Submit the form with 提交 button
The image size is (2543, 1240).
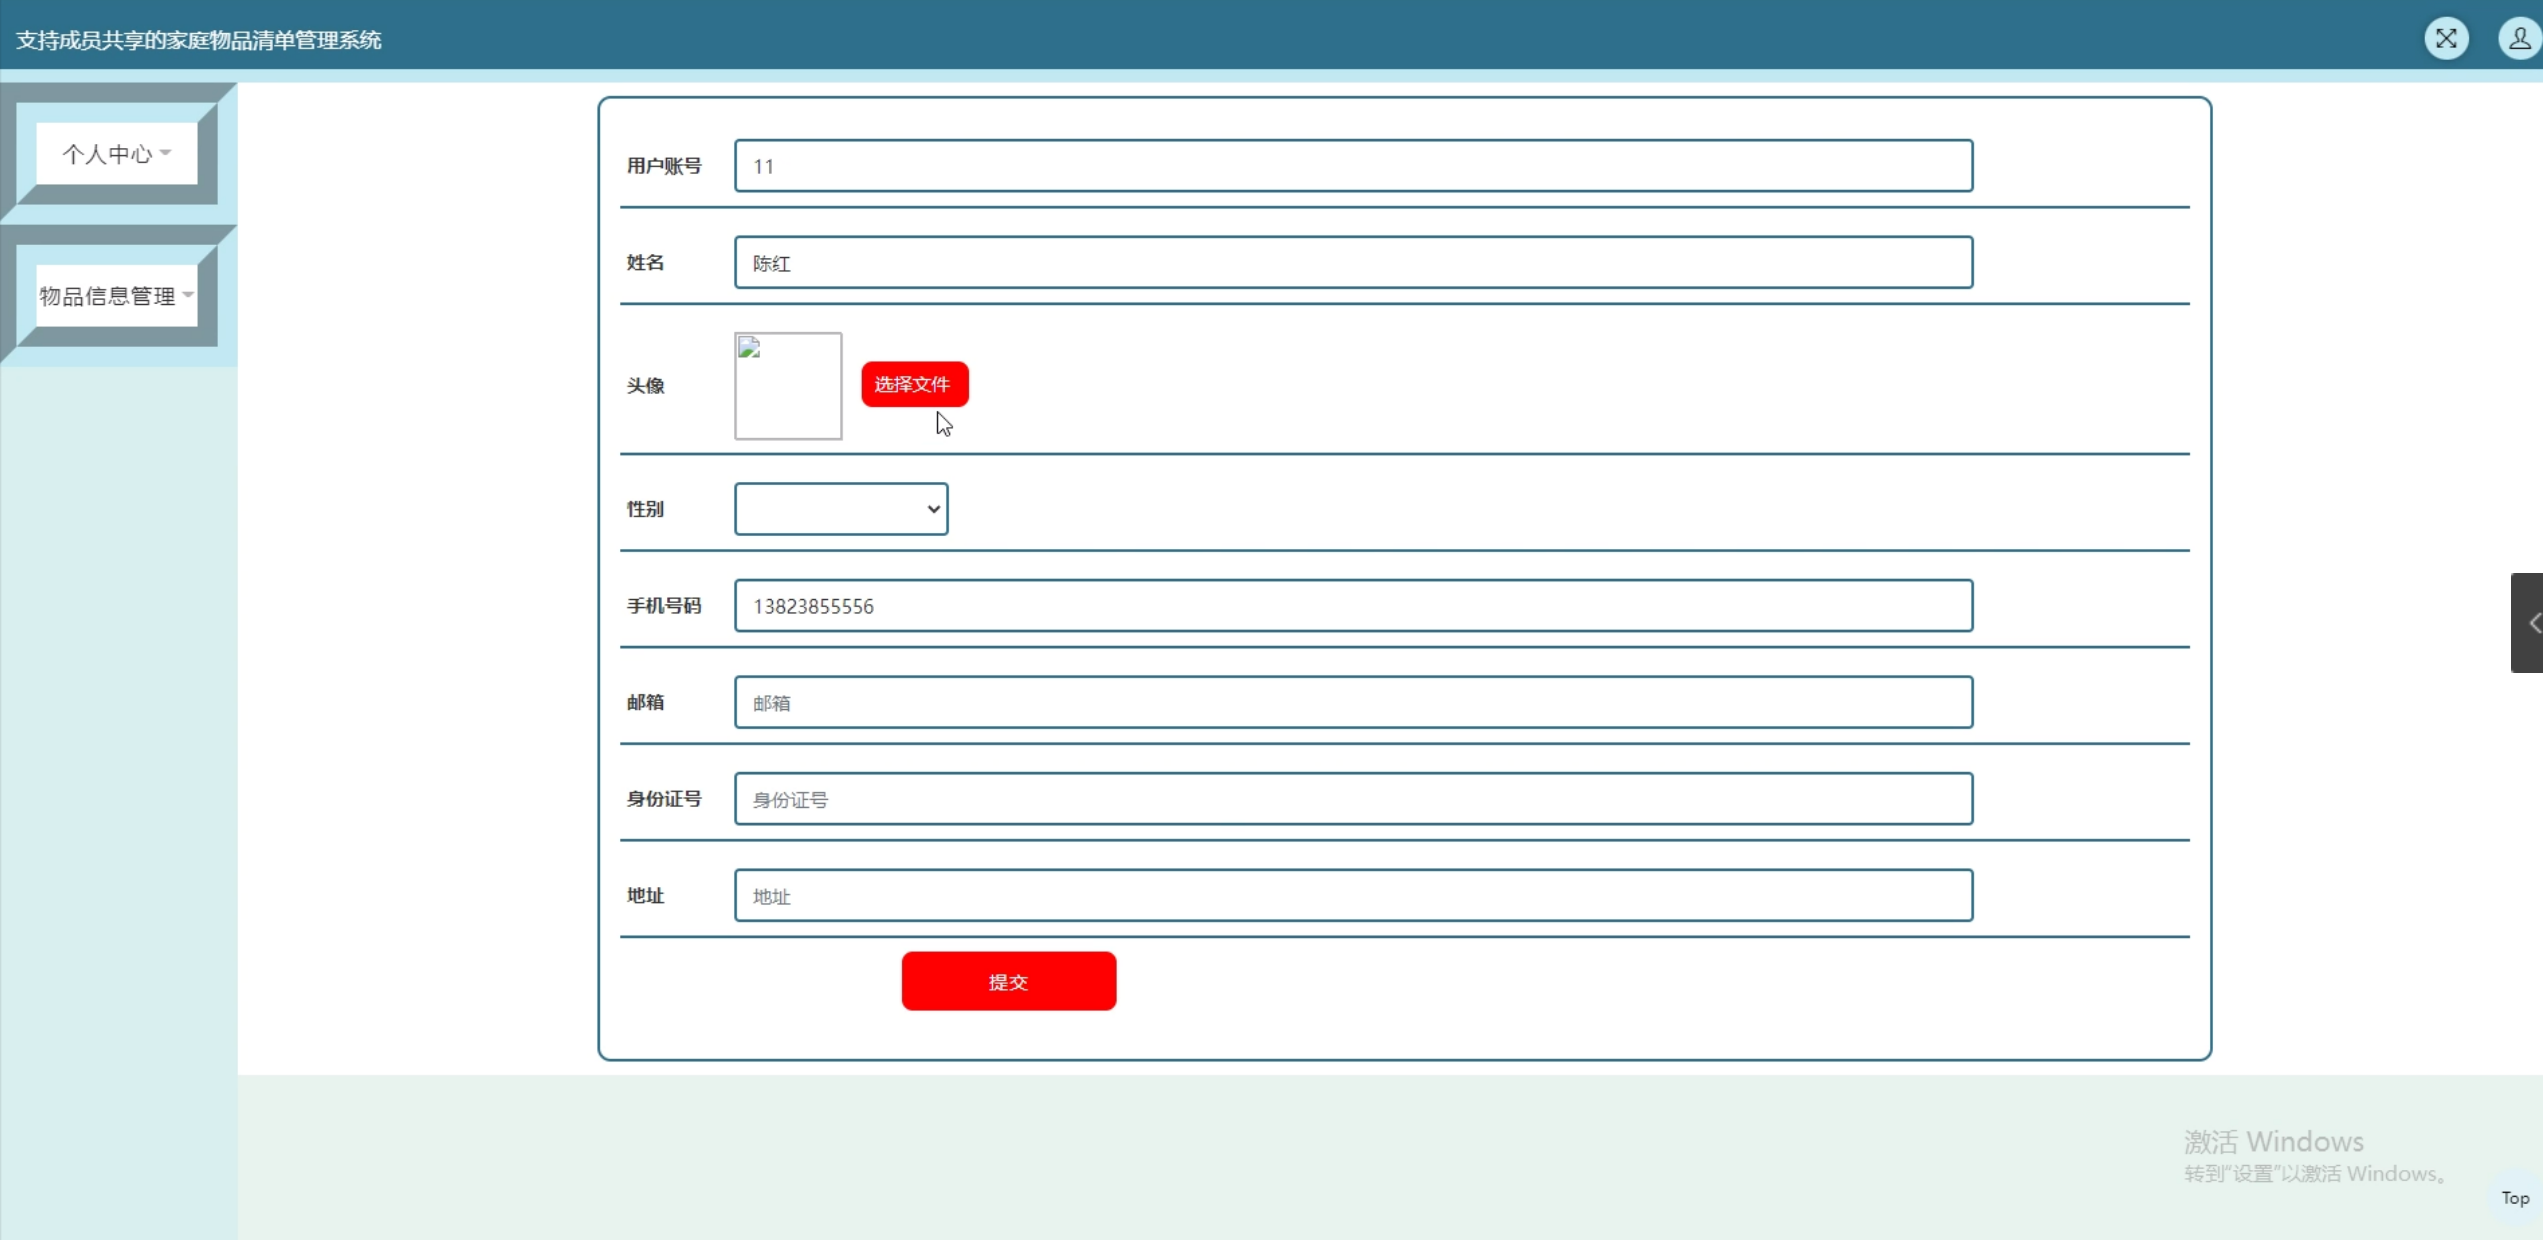click(1008, 981)
